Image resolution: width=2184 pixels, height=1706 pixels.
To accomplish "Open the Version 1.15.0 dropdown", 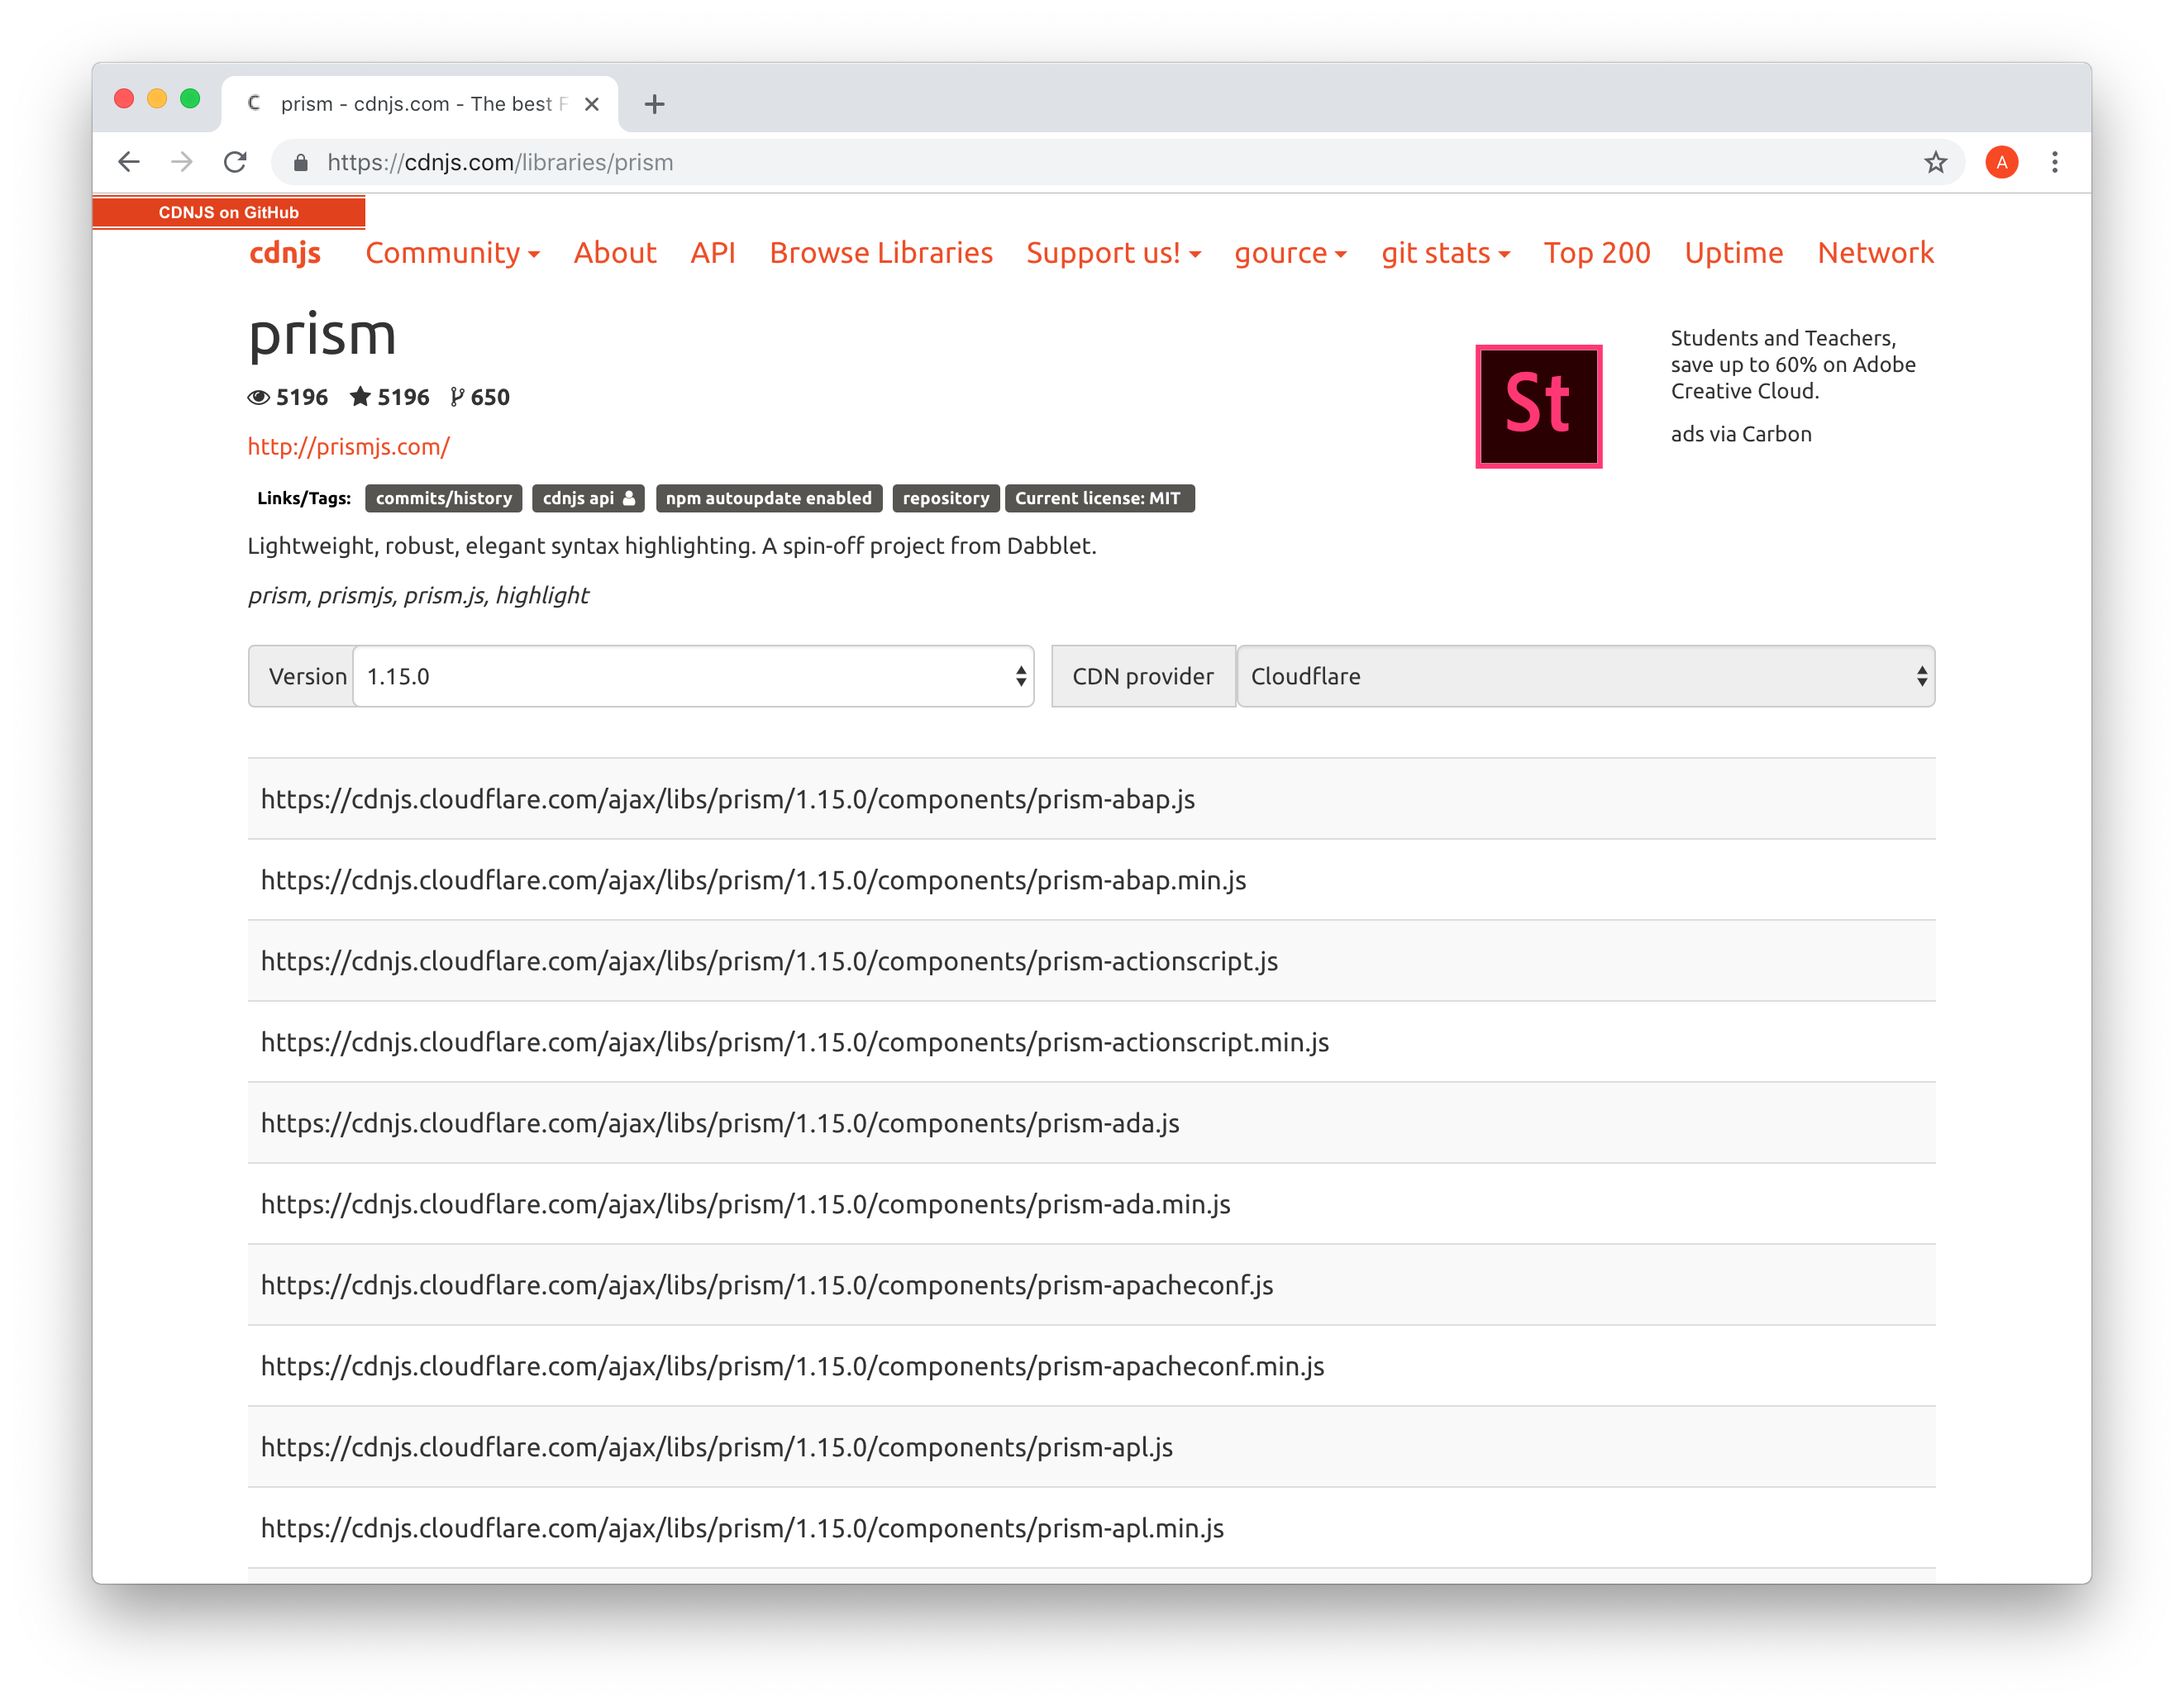I will (x=693, y=676).
